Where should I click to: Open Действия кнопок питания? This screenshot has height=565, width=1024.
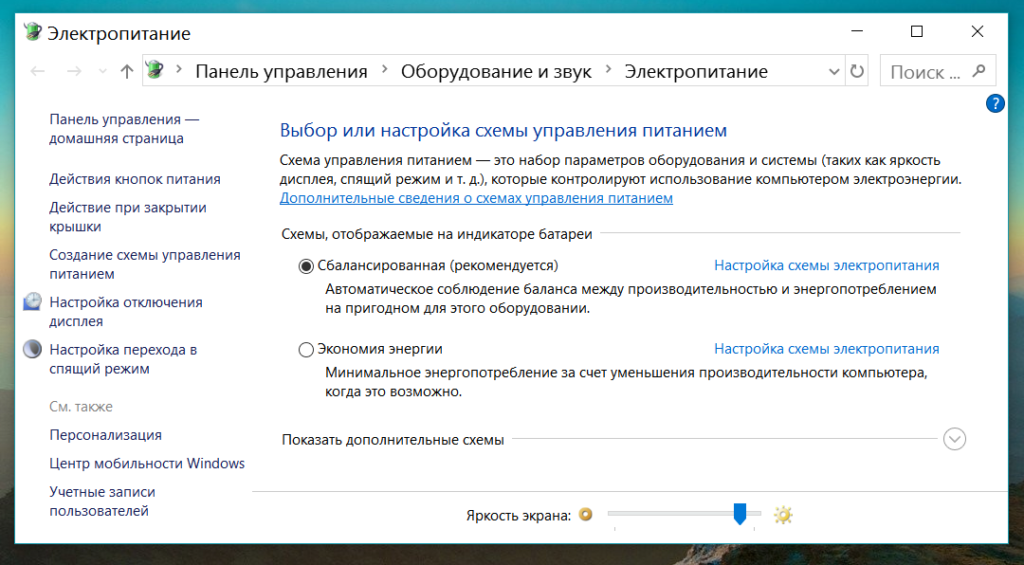tap(135, 179)
